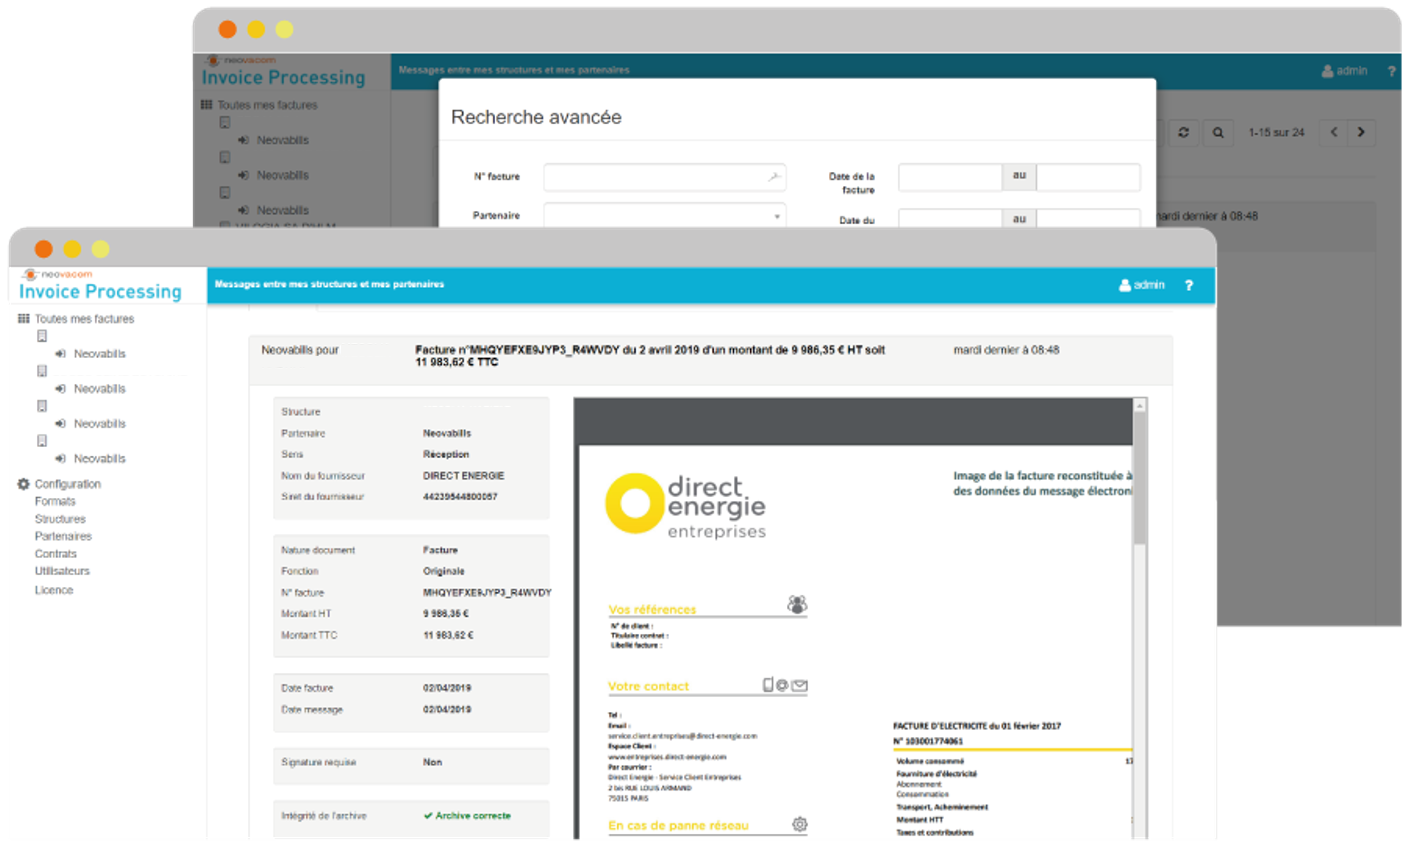Go to the previous page with the left chevron
The height and width of the screenshot is (861, 1408).
[1333, 132]
